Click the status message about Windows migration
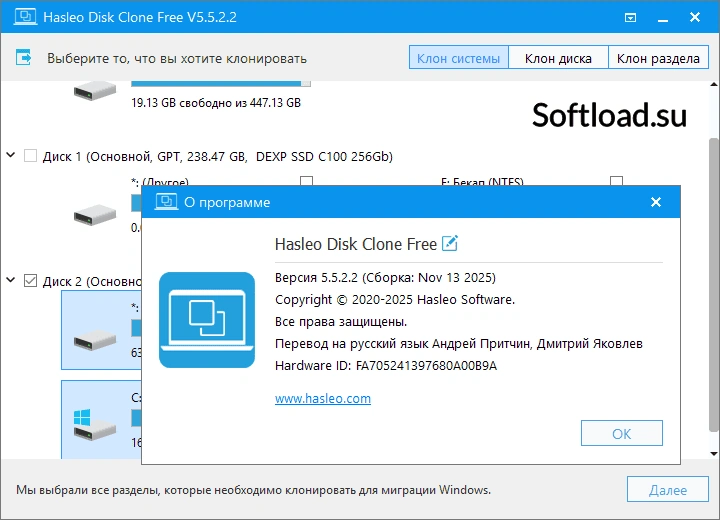Image resolution: width=720 pixels, height=520 pixels. (253, 490)
